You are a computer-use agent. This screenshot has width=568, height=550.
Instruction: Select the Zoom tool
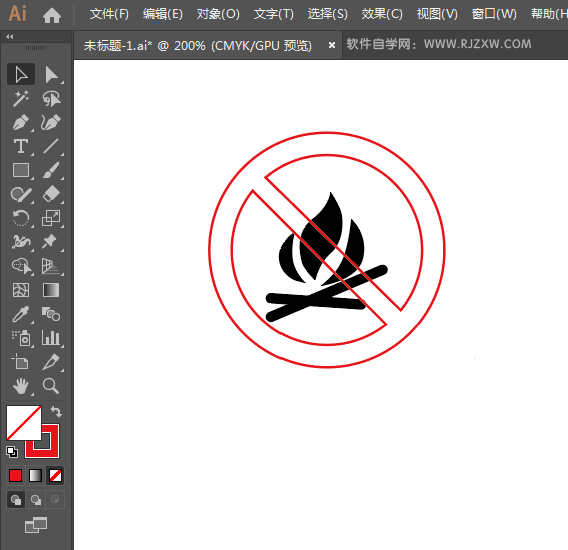coord(51,386)
